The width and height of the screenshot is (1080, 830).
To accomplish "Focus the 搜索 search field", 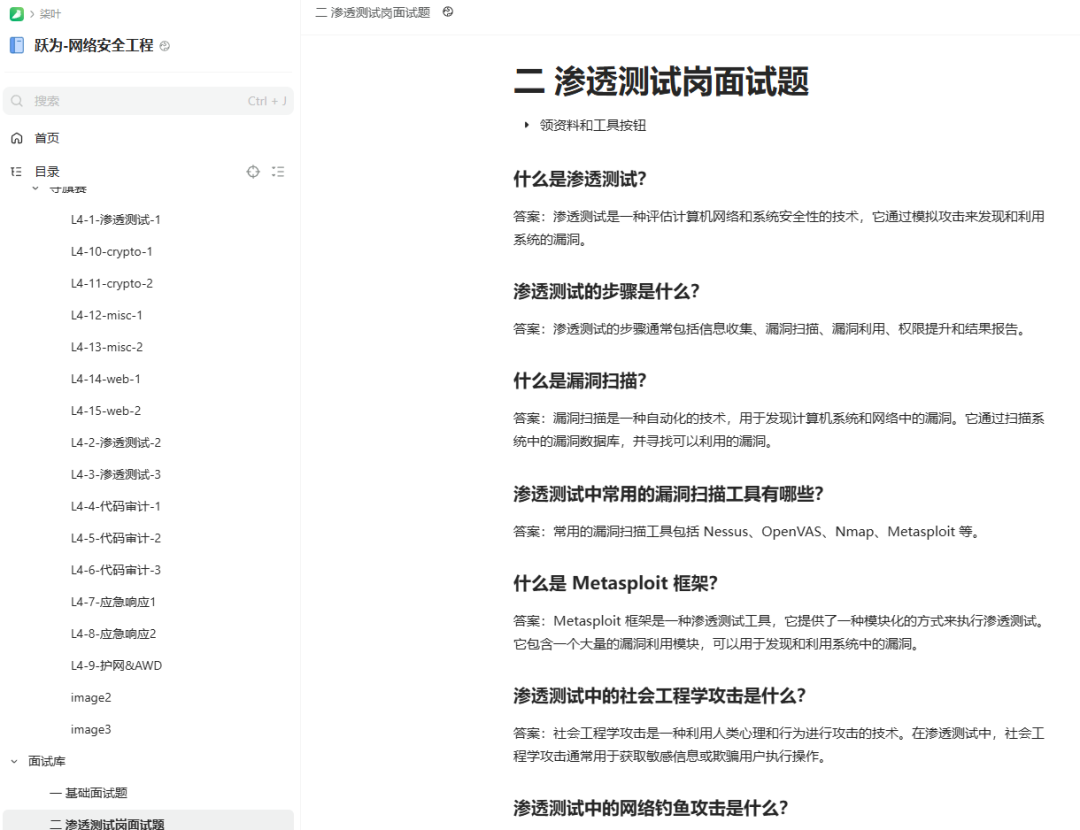I will click(148, 101).
